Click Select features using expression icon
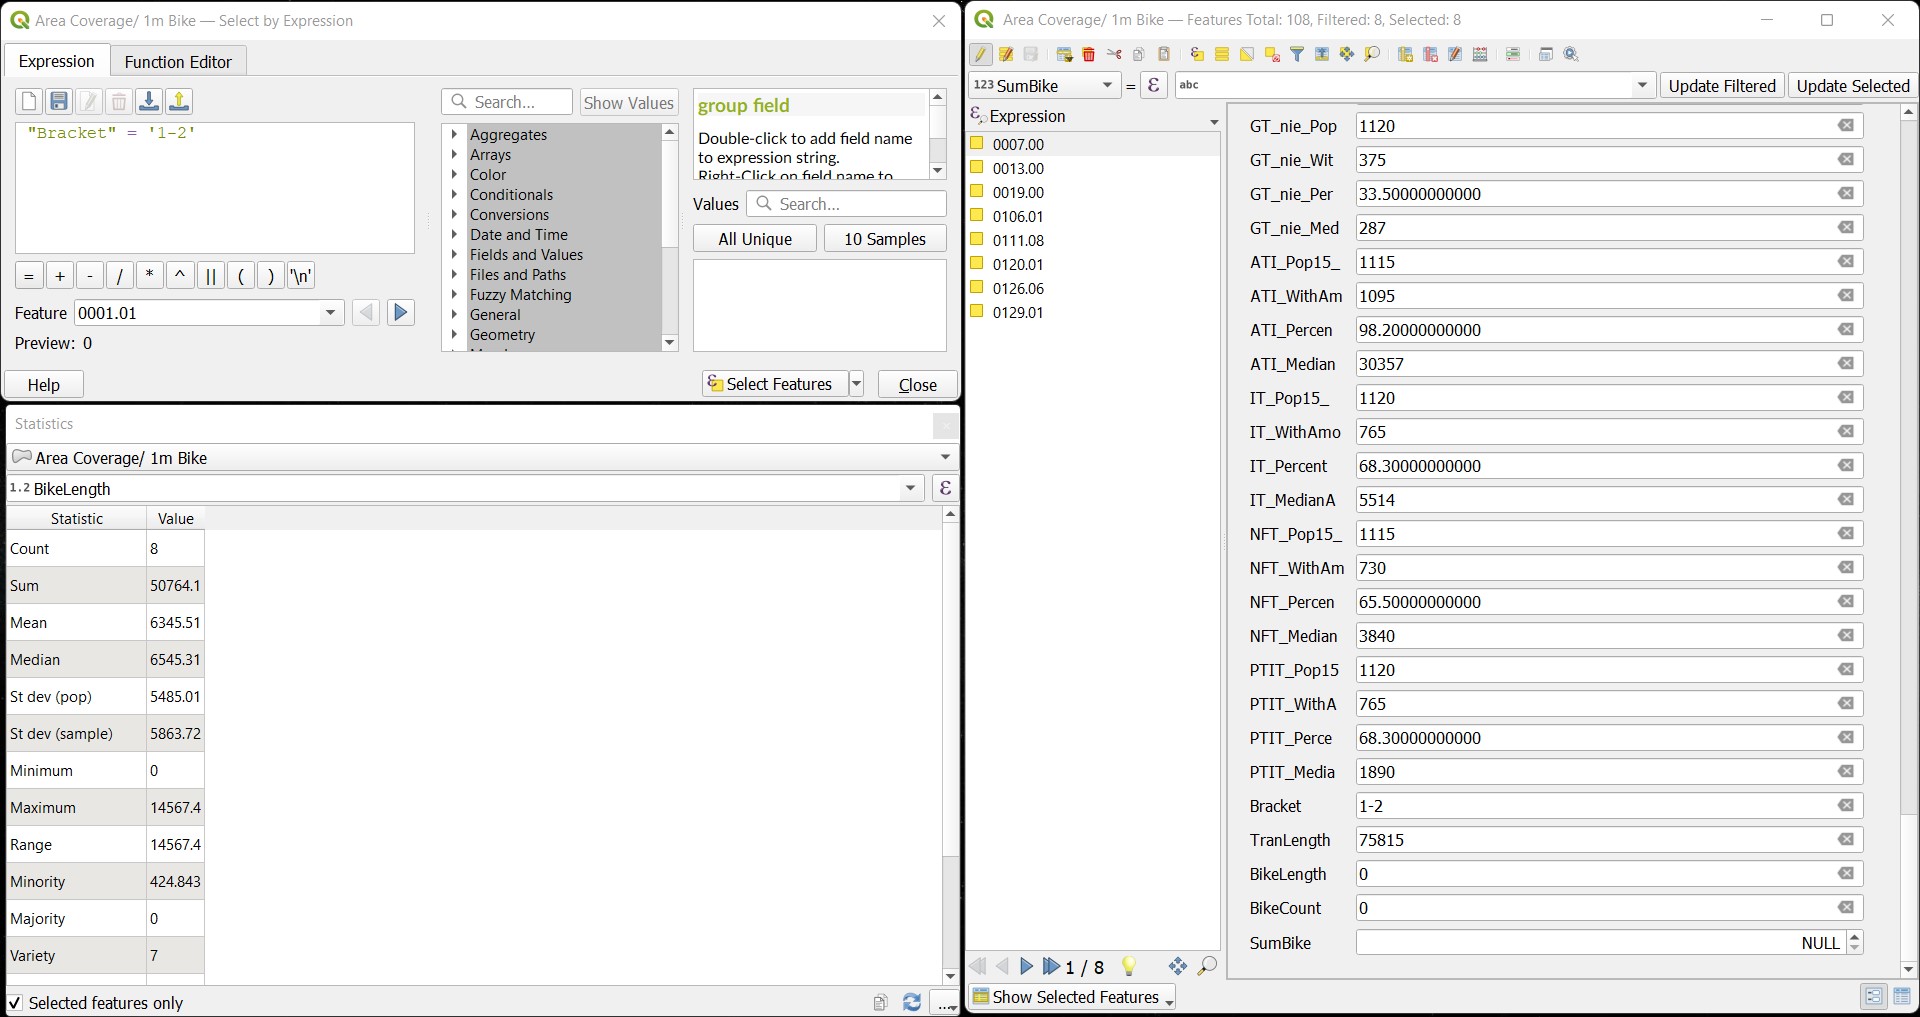The height and width of the screenshot is (1017, 1920). click(x=1197, y=55)
